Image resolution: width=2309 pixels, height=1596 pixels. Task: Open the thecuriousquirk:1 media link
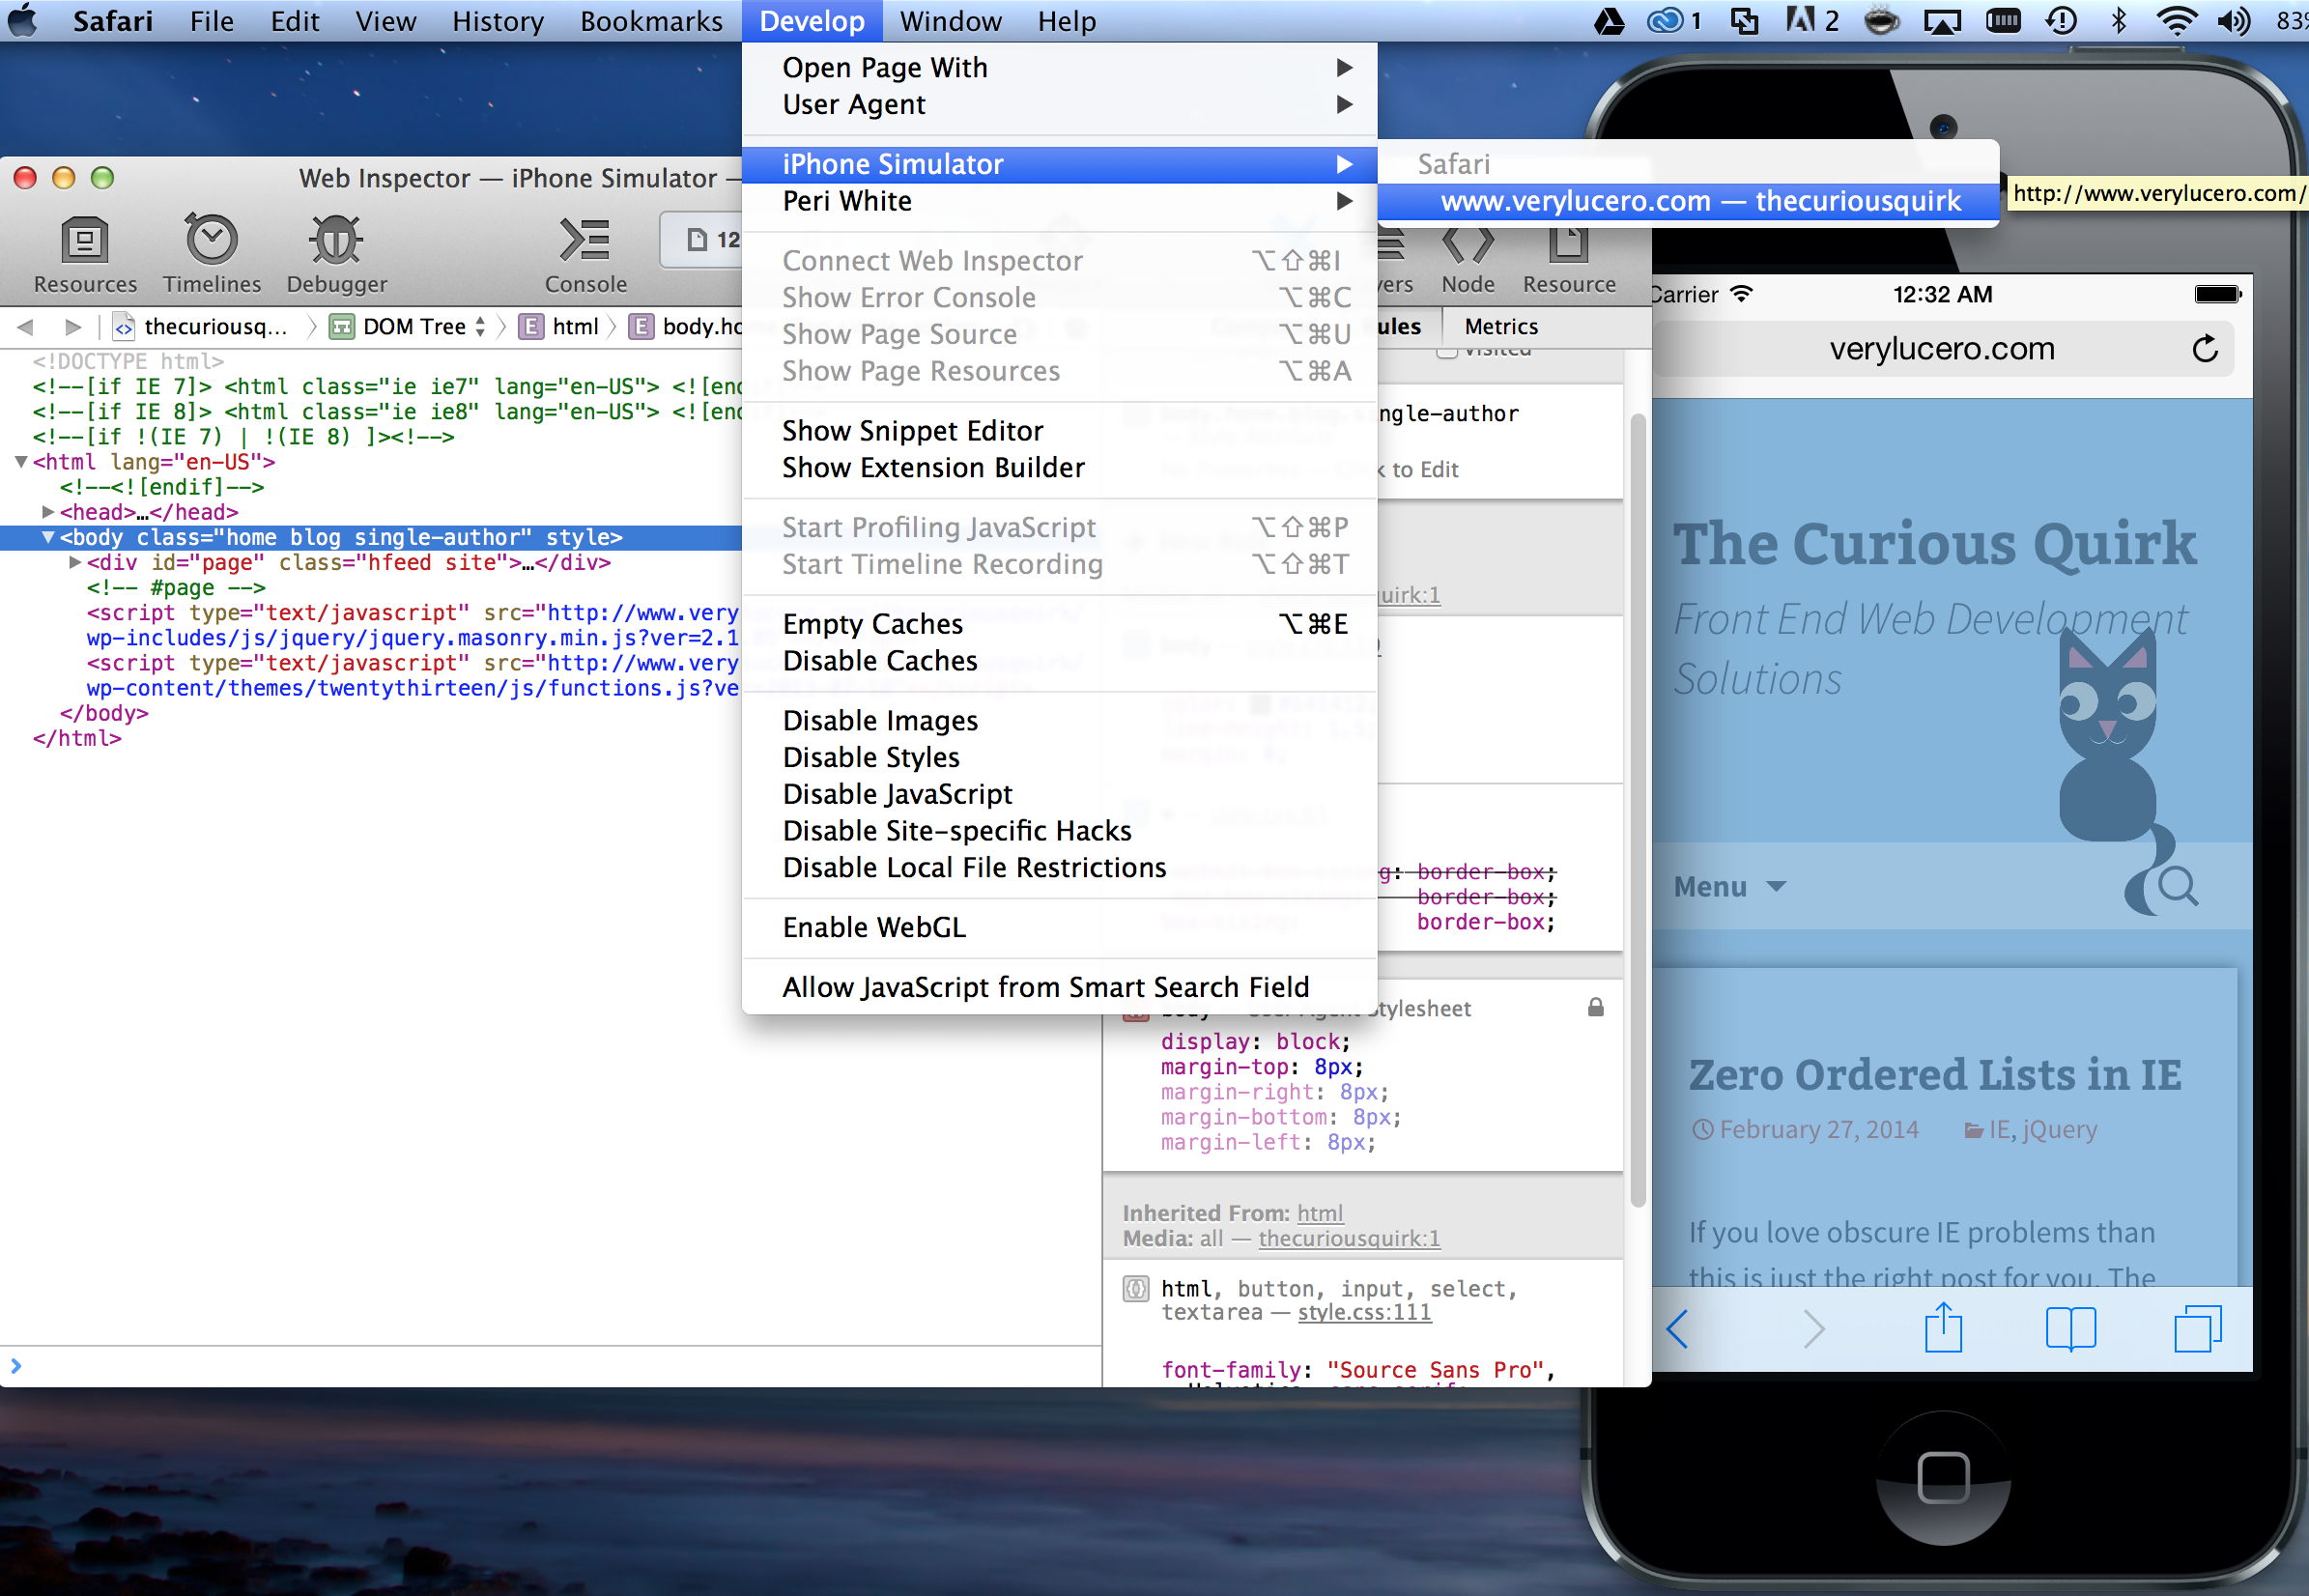(1349, 1238)
